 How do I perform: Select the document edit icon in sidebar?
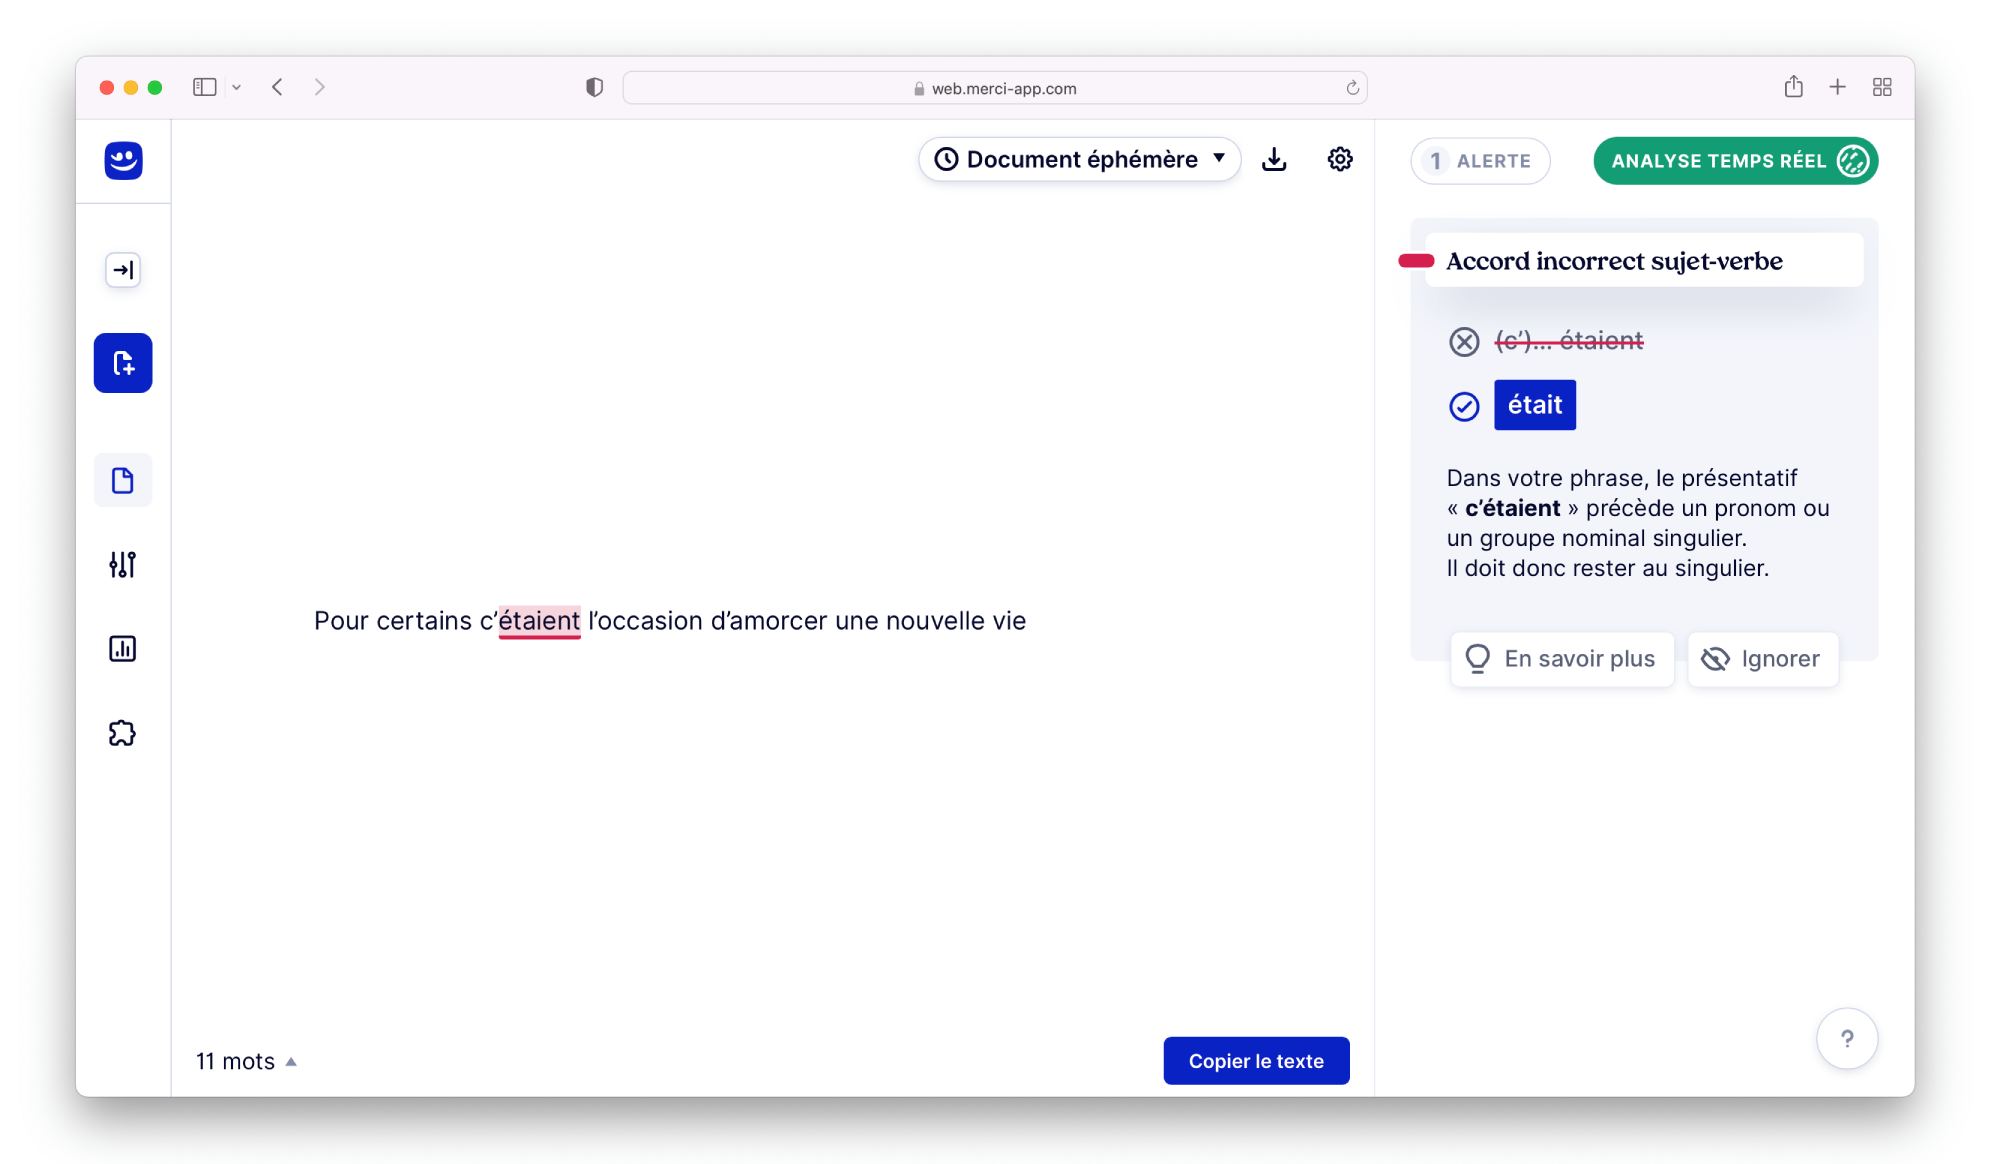[122, 362]
